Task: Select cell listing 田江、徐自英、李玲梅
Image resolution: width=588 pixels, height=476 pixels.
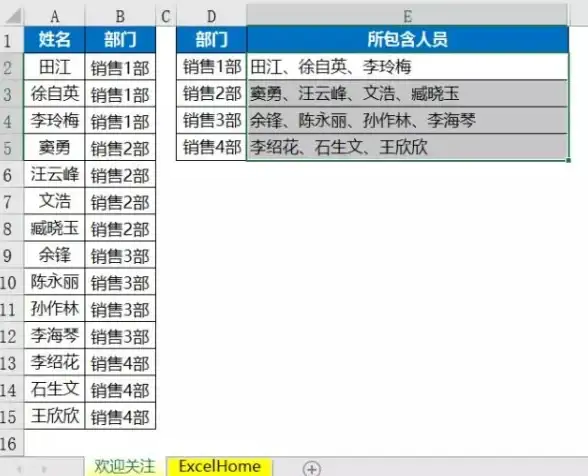Action: 408,67
